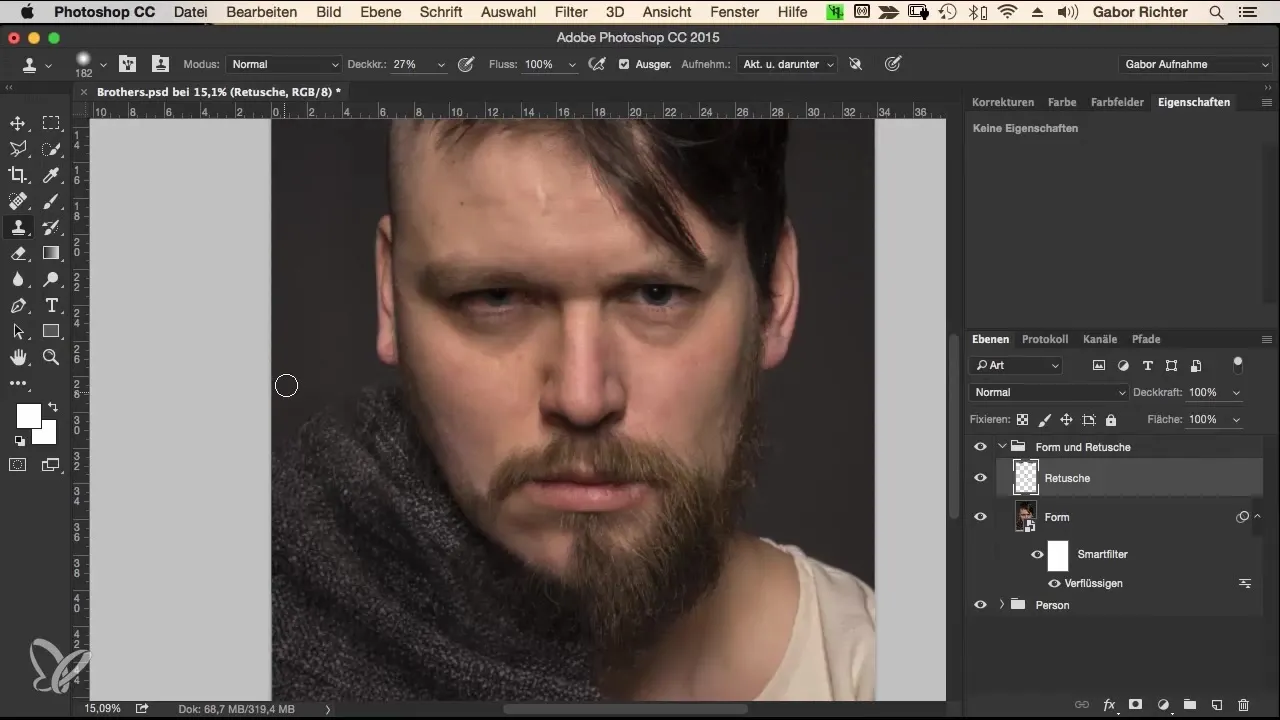
Task: Select the Rectangle shape tool
Action: 51,331
